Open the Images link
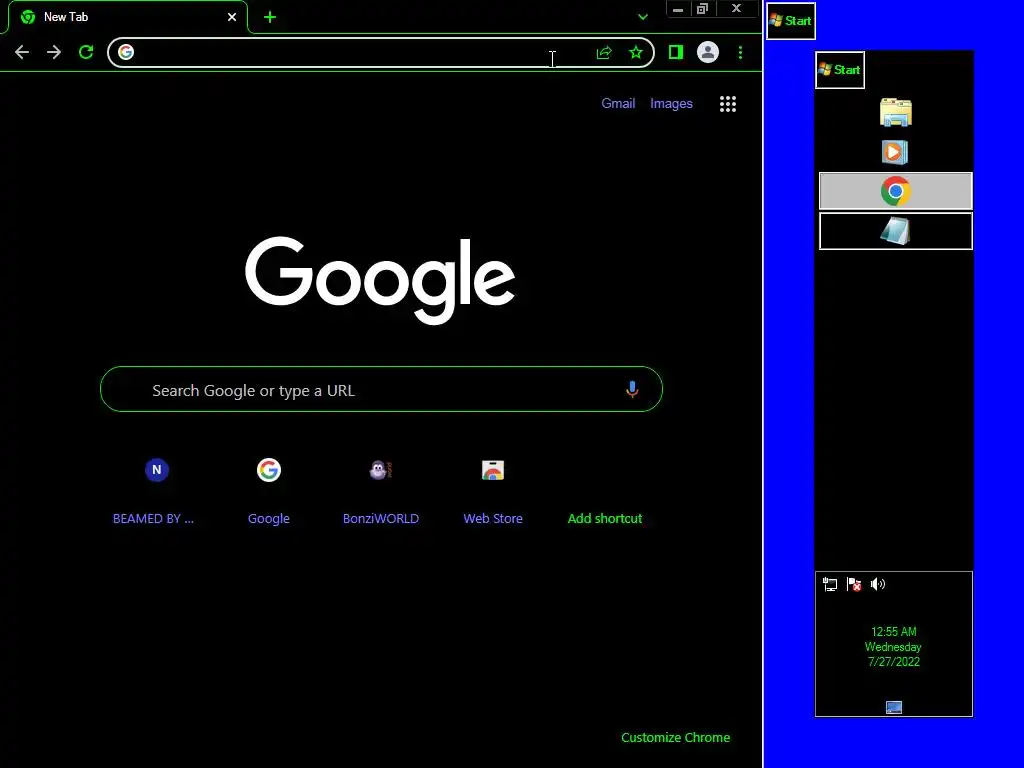Viewport: 1024px width, 768px height. 671,103
